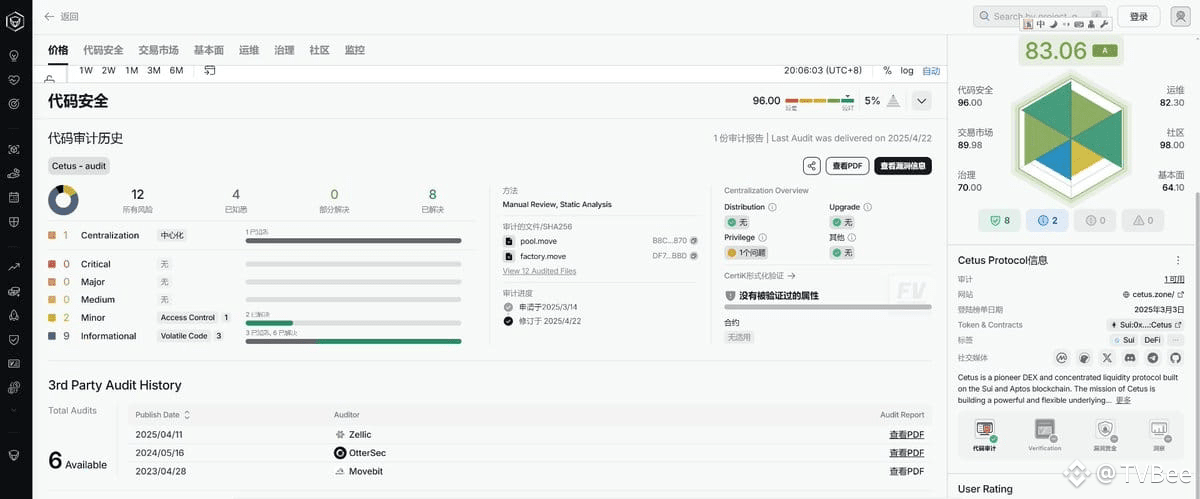Switch to the 交易市场 tab

[158, 50]
